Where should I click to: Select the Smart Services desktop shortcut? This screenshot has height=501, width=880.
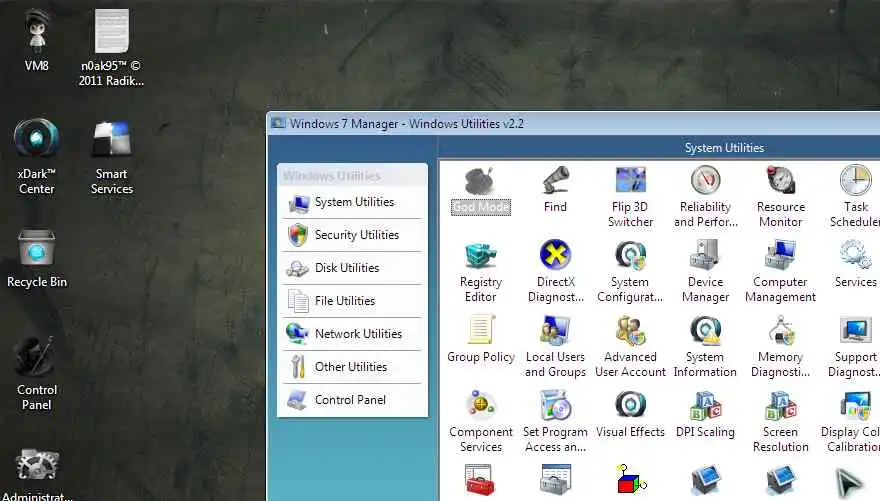[x=112, y=158]
